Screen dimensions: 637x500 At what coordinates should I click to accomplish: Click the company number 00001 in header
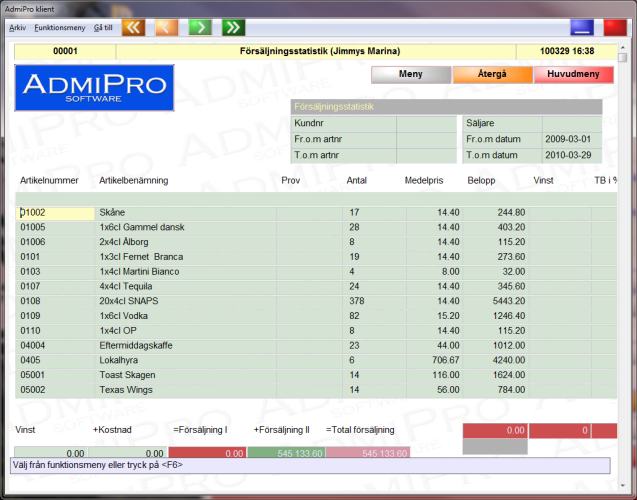(x=65, y=52)
